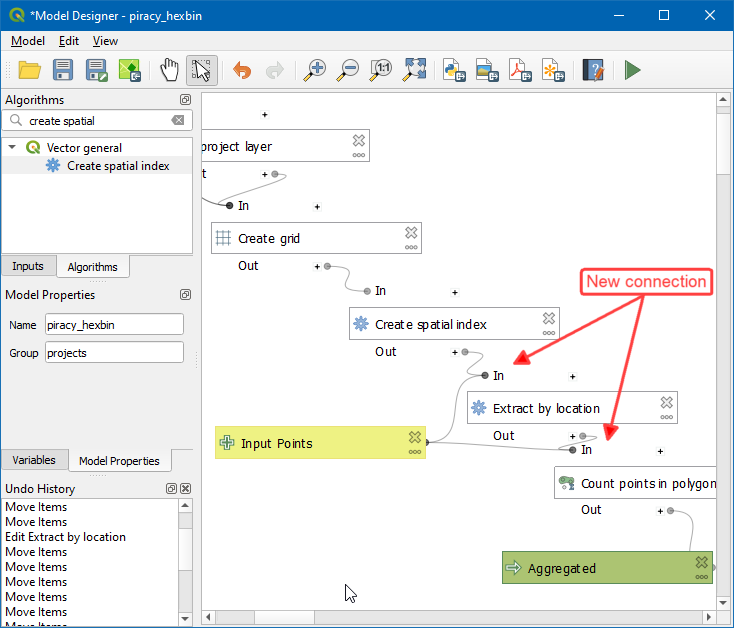
Task: Edit Create grid via ellipsis dots
Action: tap(411, 248)
